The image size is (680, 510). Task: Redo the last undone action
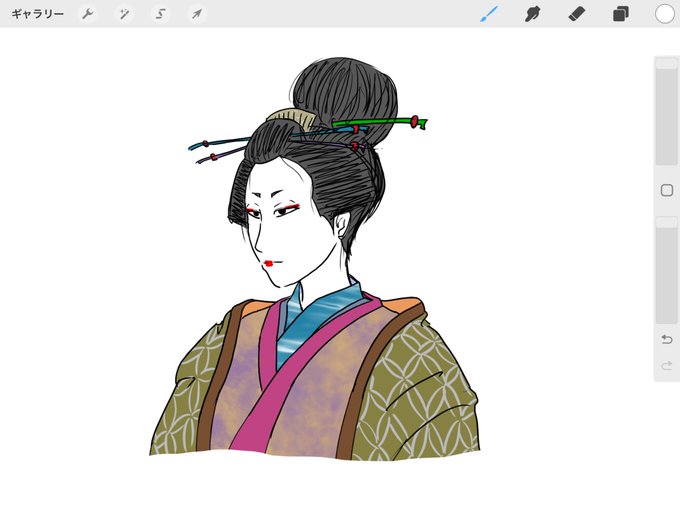coord(667,366)
